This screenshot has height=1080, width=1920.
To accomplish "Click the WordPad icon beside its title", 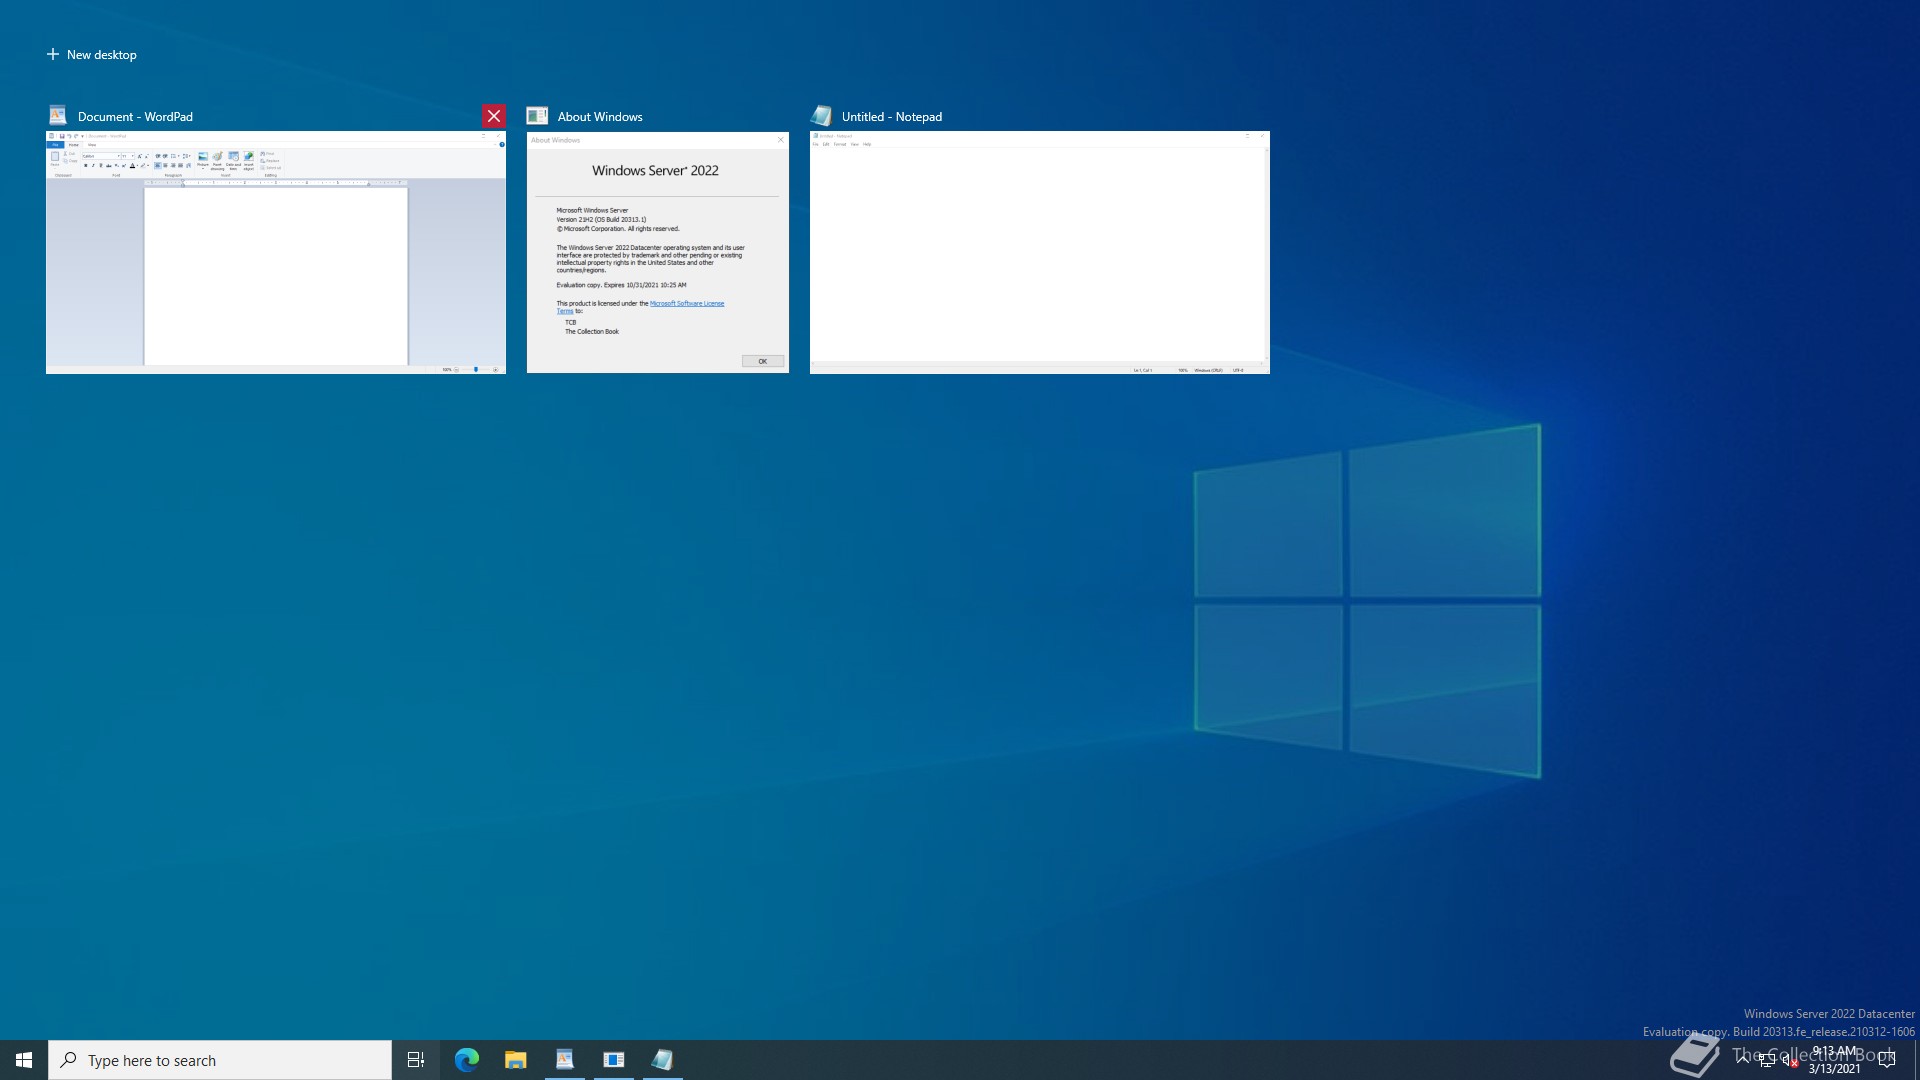I will [58, 116].
